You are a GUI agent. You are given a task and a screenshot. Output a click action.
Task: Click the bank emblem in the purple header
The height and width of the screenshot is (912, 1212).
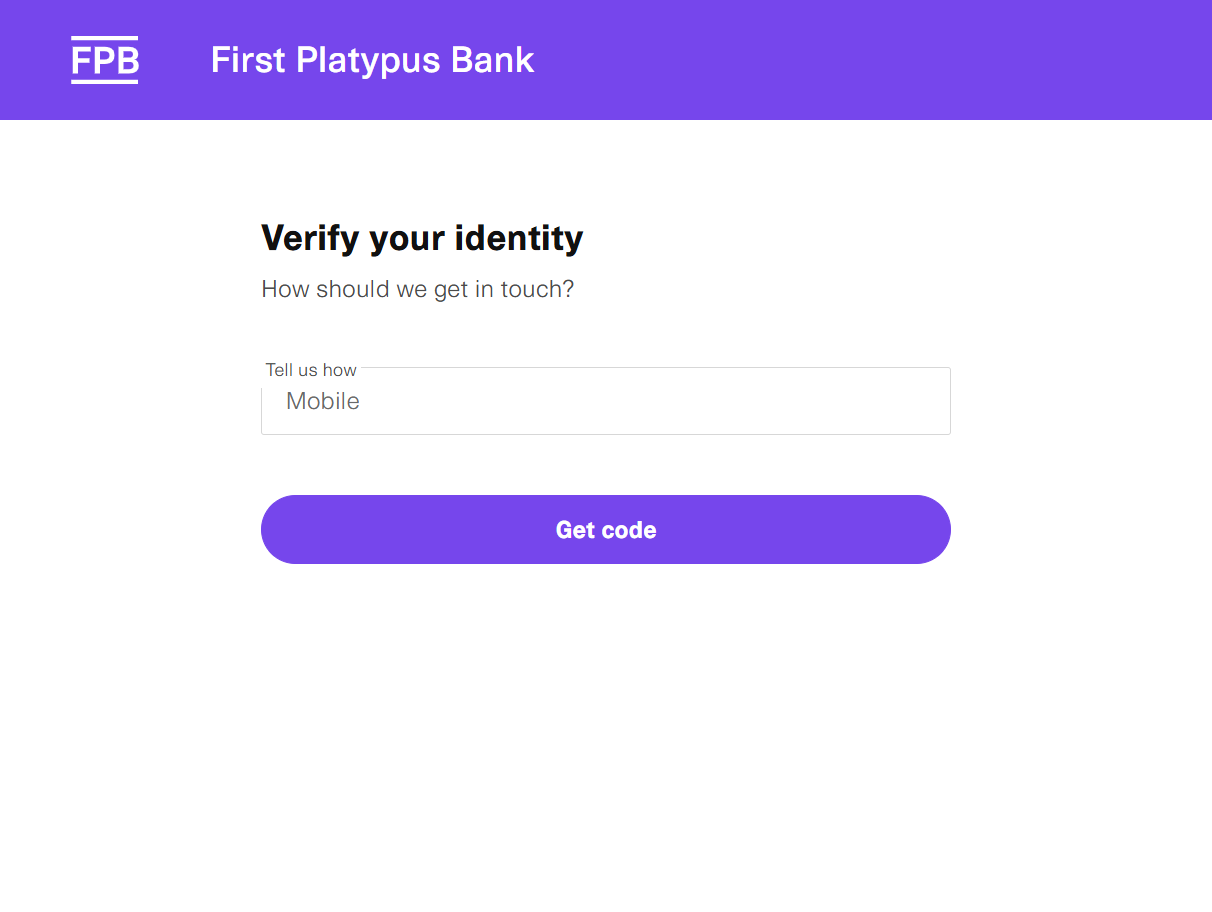pyautogui.click(x=104, y=60)
